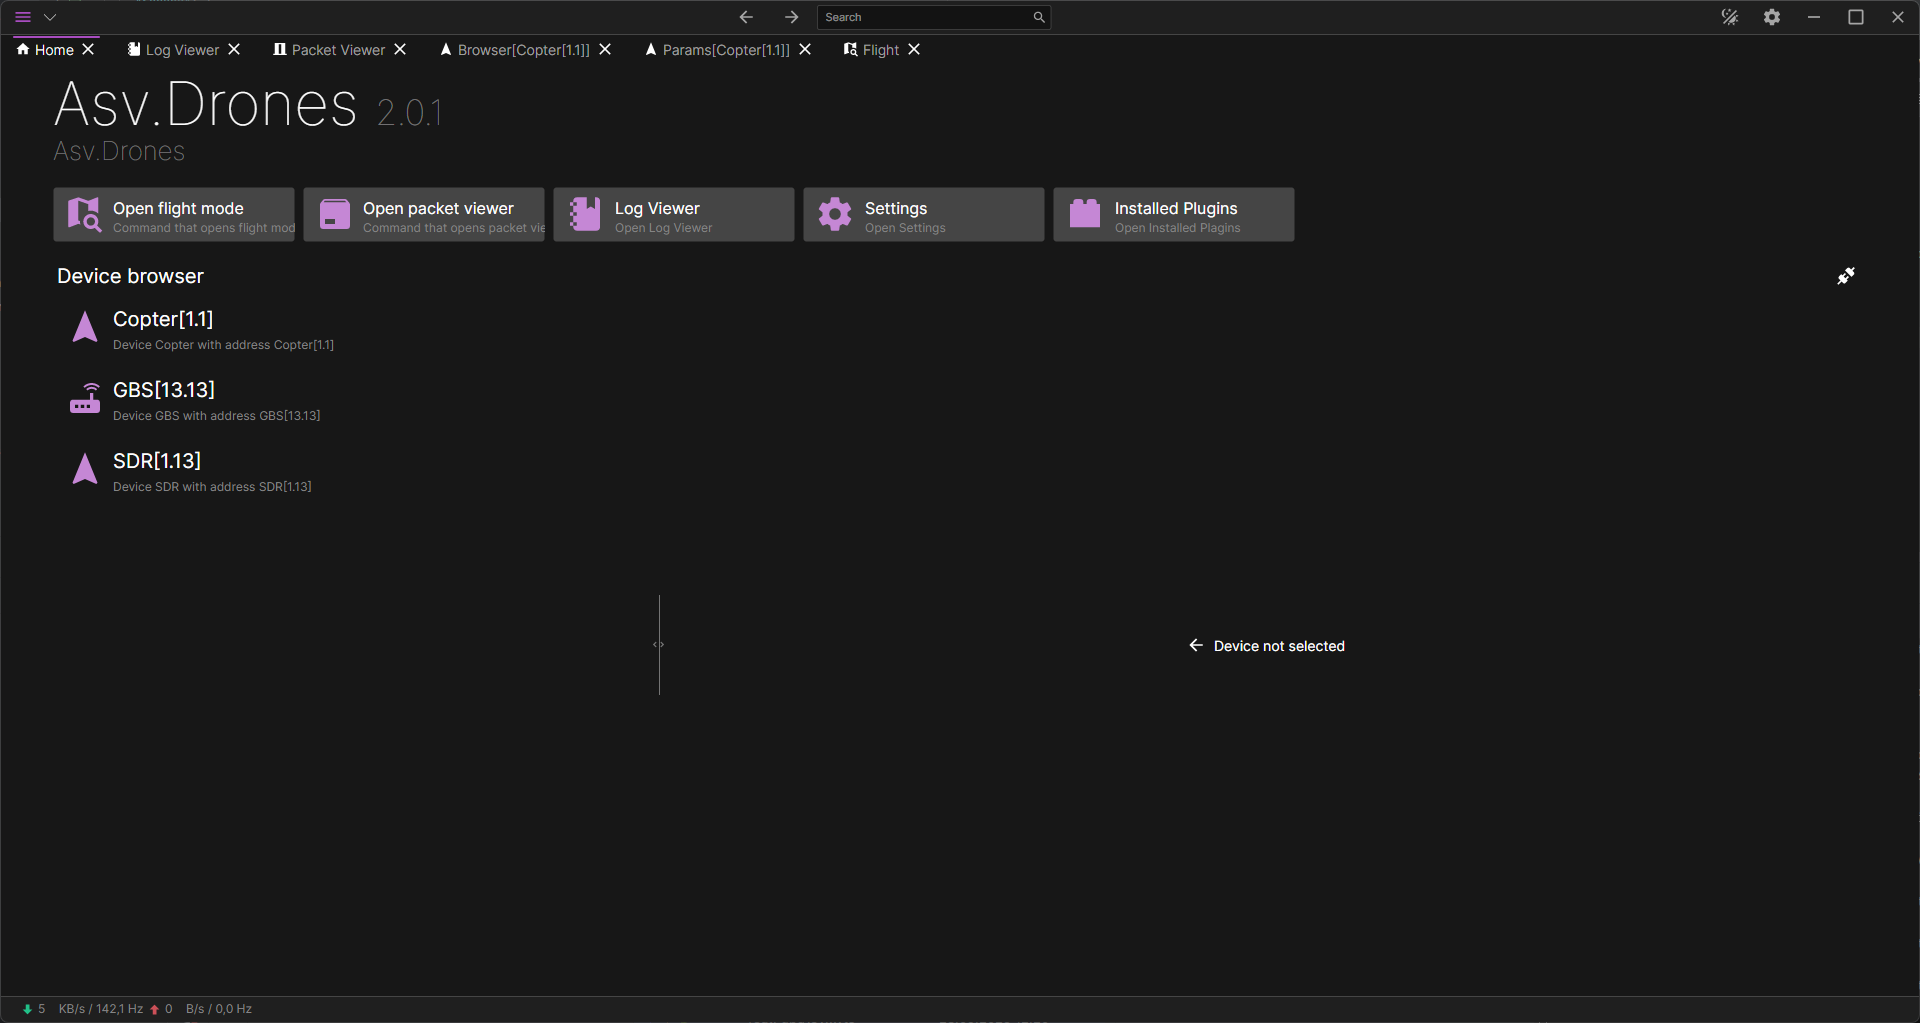Close the Params[Copter[1.1]] tab

coord(805,50)
